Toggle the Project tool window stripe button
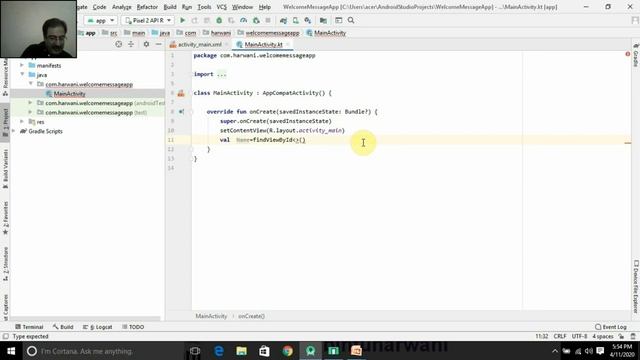640x360 pixels. click(x=5, y=122)
